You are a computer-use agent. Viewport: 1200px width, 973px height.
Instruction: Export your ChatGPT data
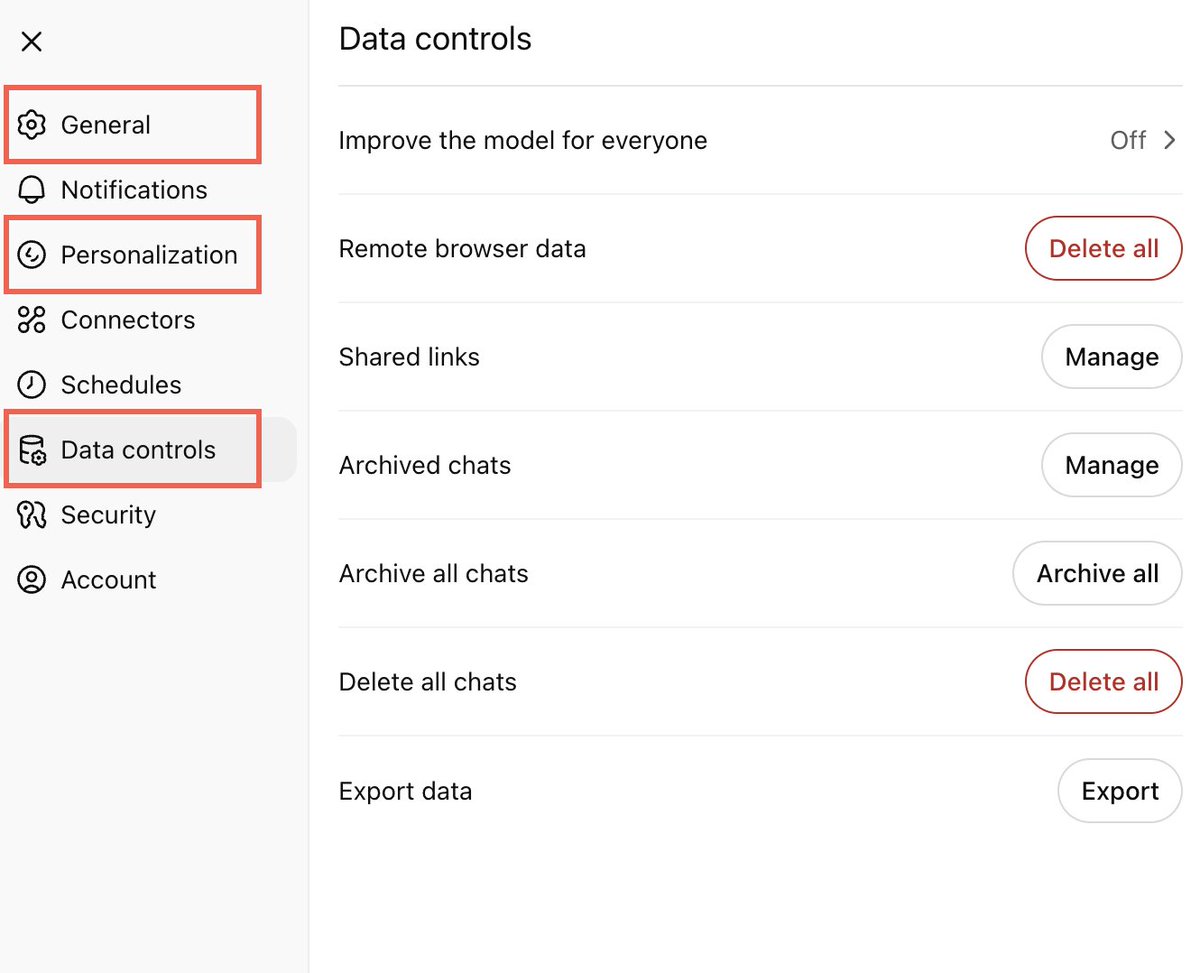pyautogui.click(x=1119, y=790)
